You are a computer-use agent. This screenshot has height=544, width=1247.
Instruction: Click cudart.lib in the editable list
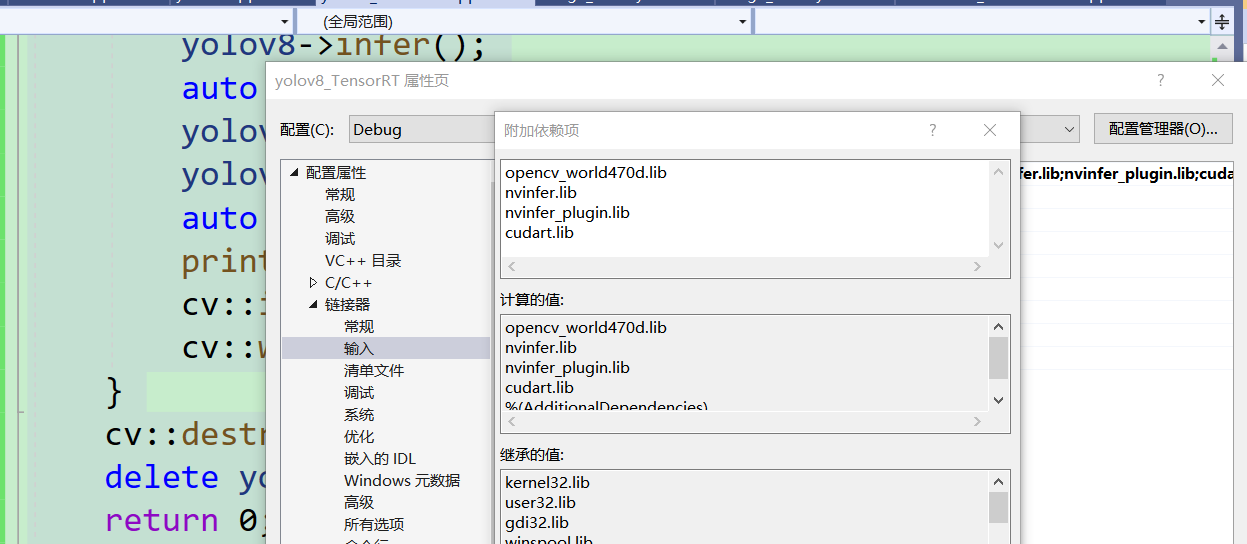click(539, 232)
